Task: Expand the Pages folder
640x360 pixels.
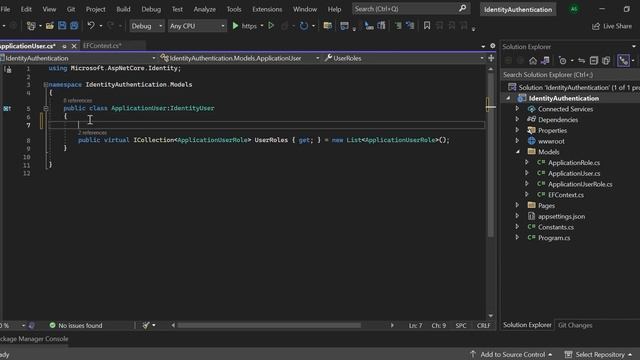Action: click(x=517, y=205)
